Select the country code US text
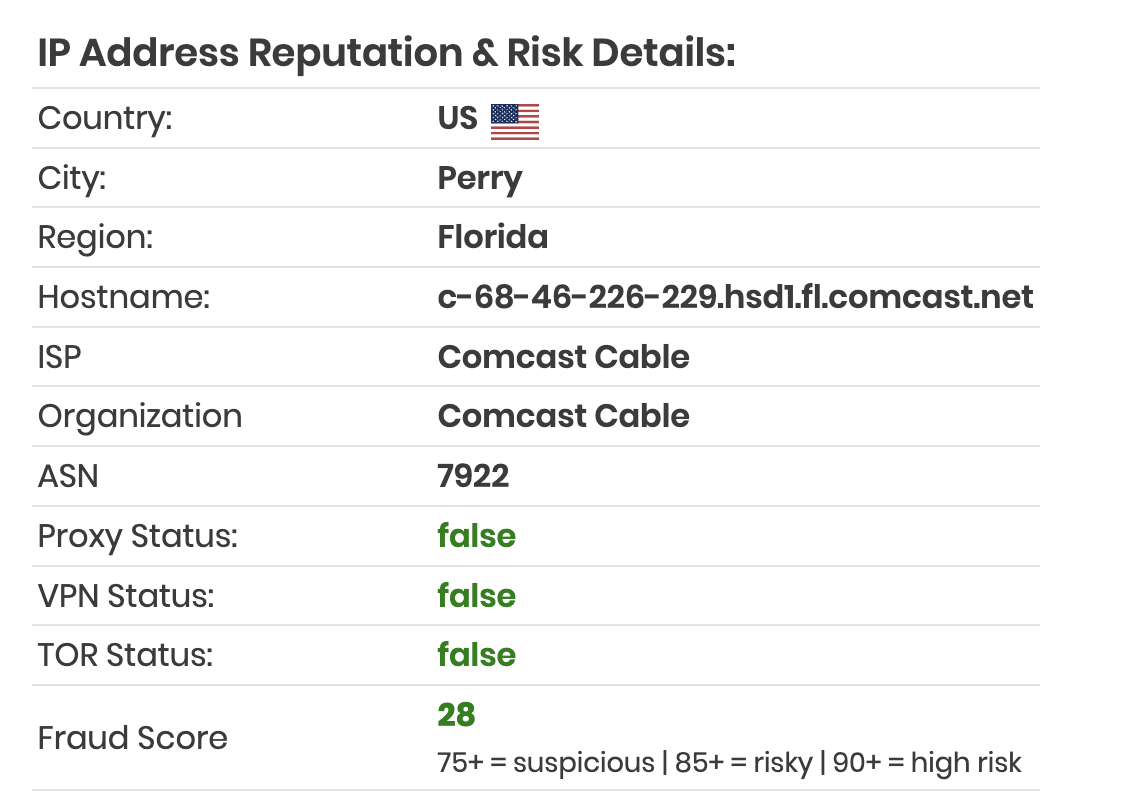 point(458,118)
